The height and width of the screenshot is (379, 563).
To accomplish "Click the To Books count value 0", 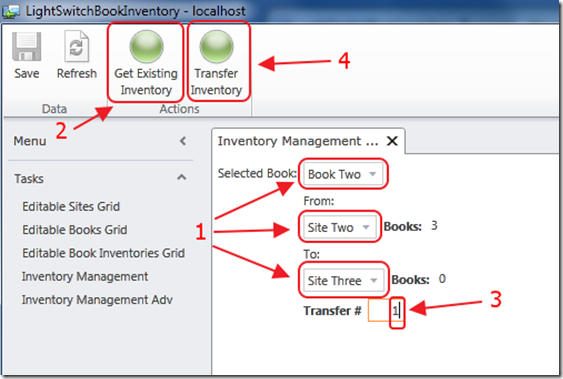I will (442, 279).
